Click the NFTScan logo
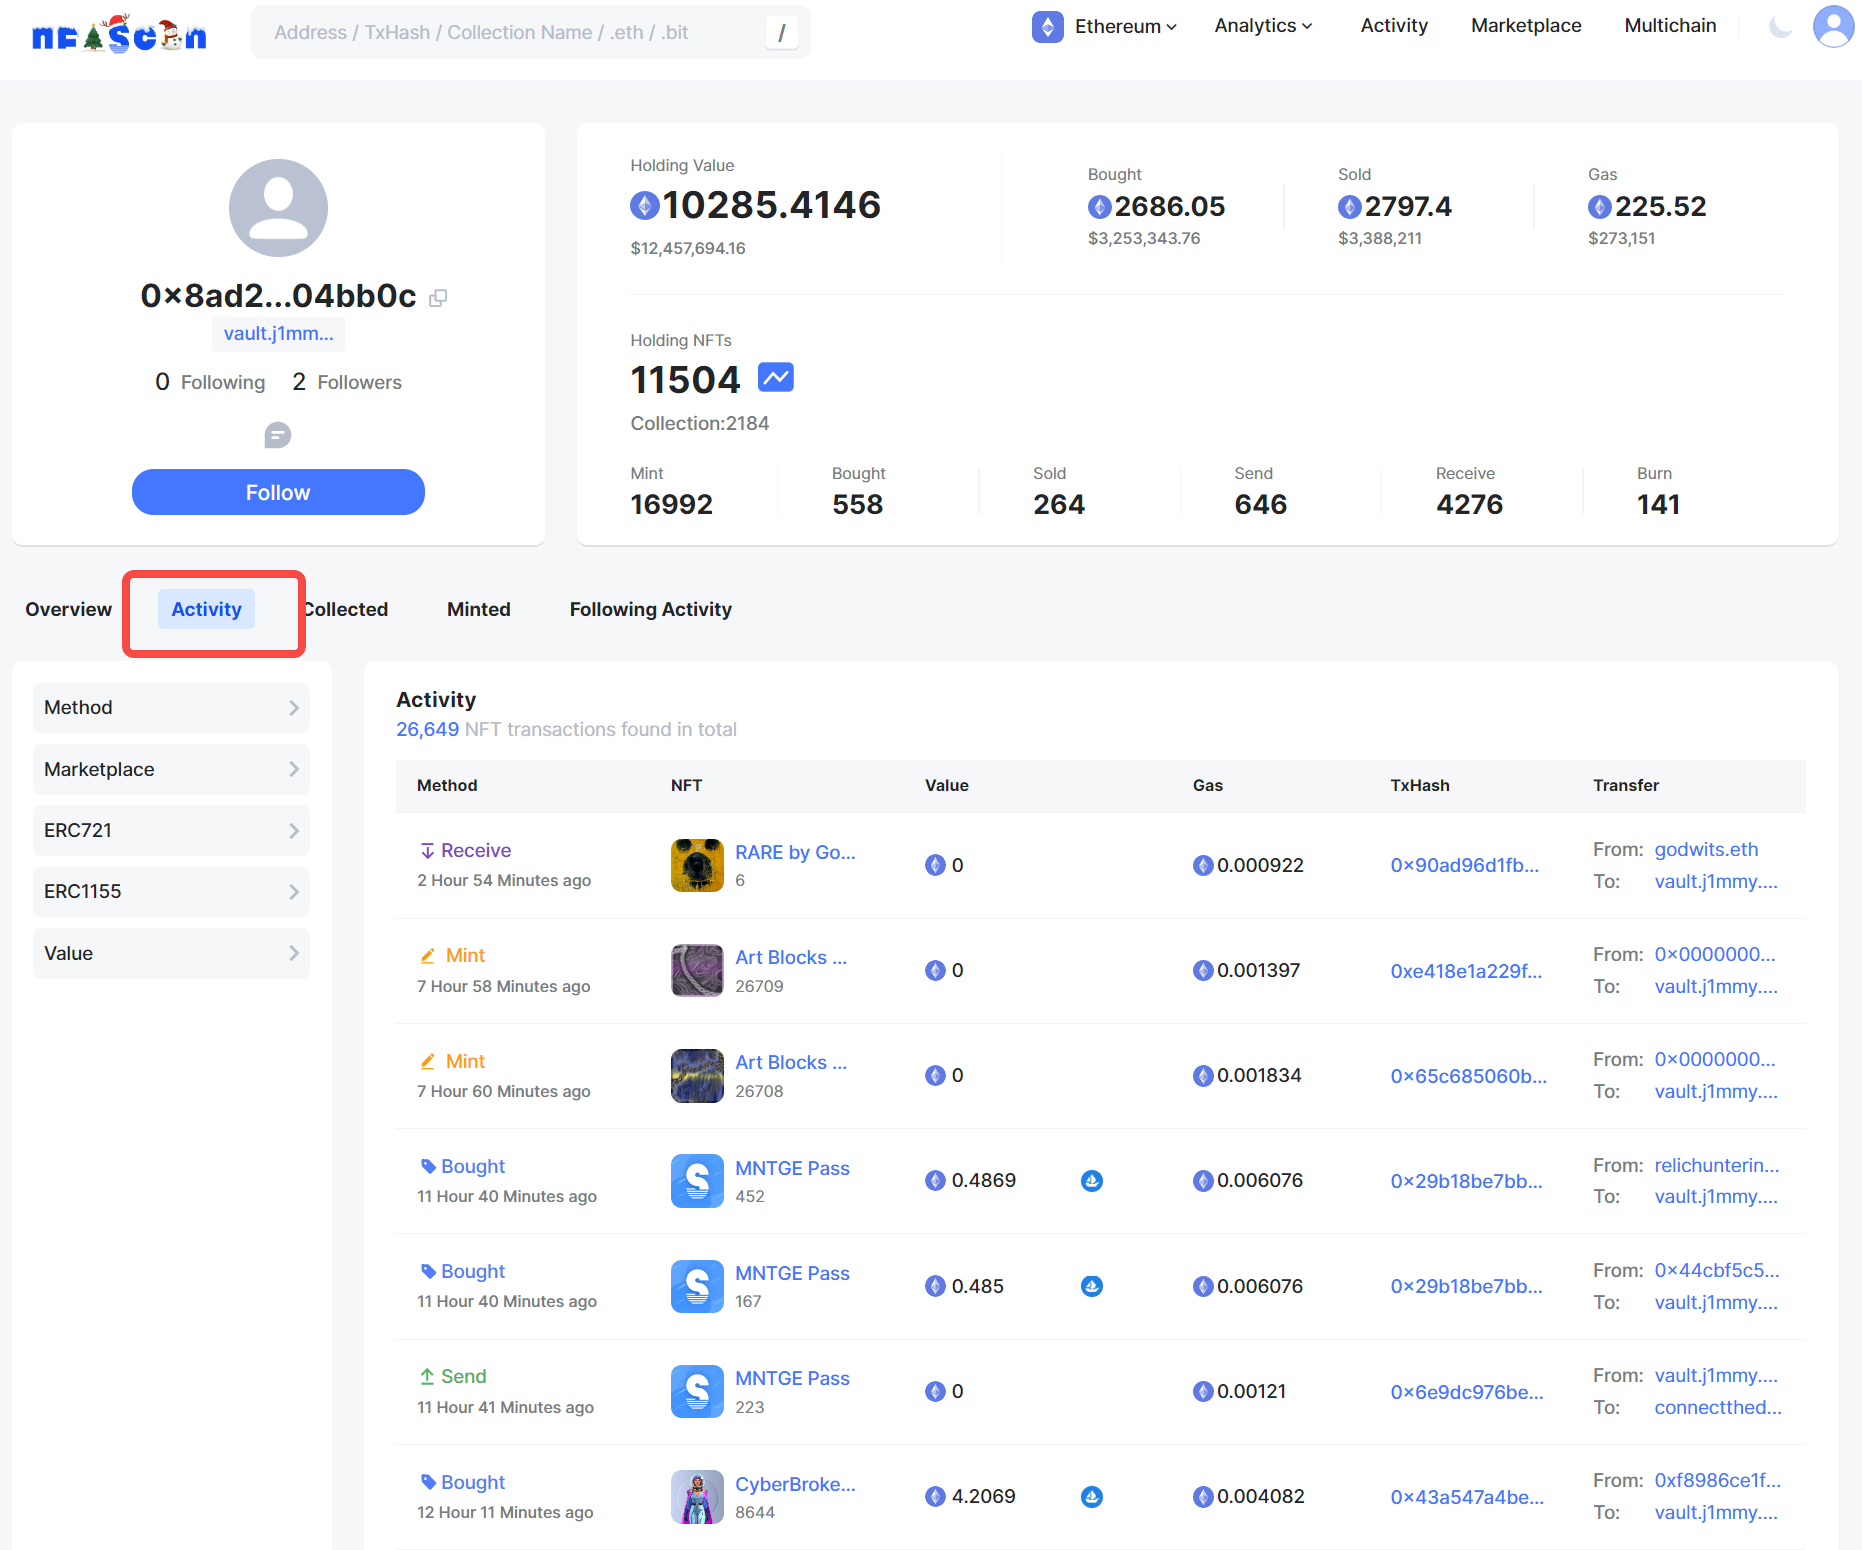Image resolution: width=1862 pixels, height=1550 pixels. [x=119, y=35]
